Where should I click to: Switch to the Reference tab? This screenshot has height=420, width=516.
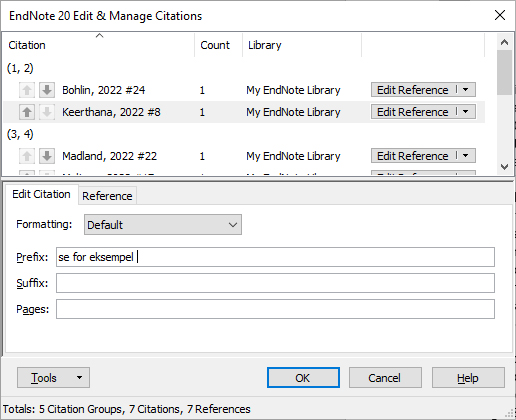pos(107,196)
